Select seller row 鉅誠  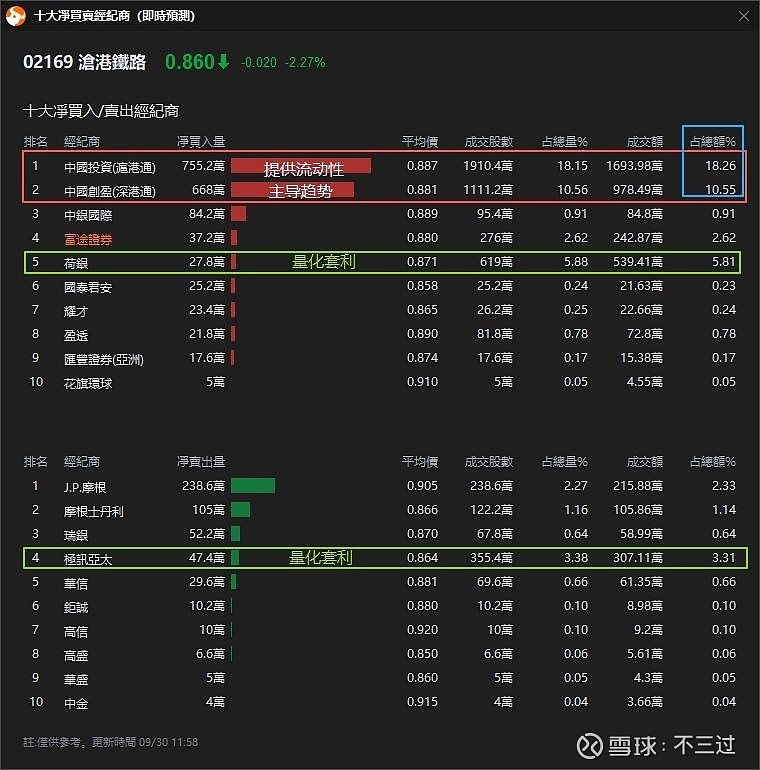[380, 606]
